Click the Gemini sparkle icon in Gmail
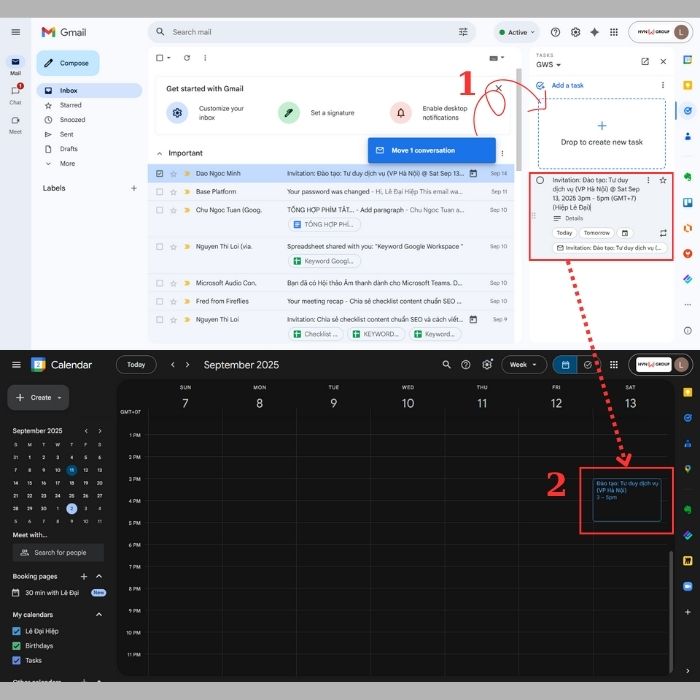700x700 pixels. 594,32
